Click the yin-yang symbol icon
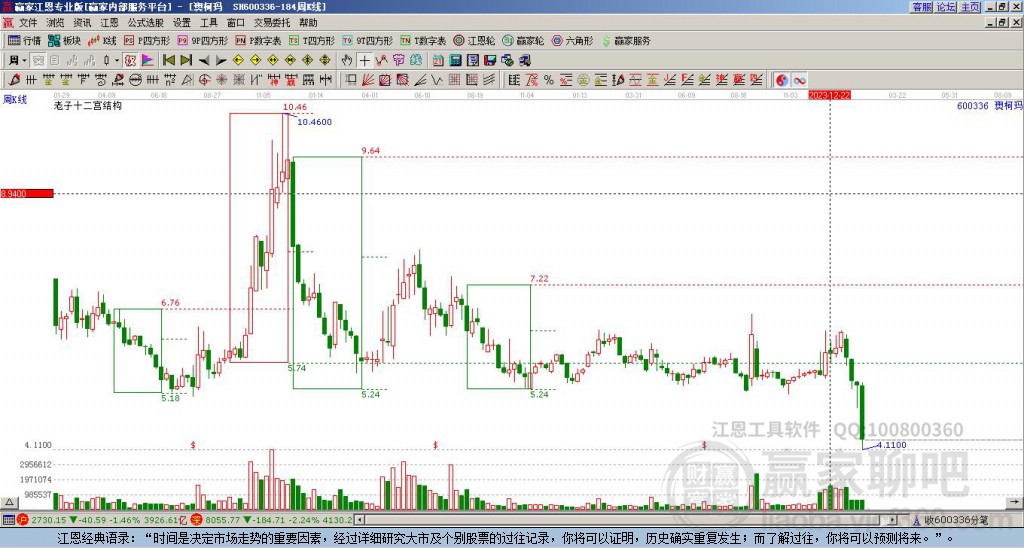 click(782, 80)
